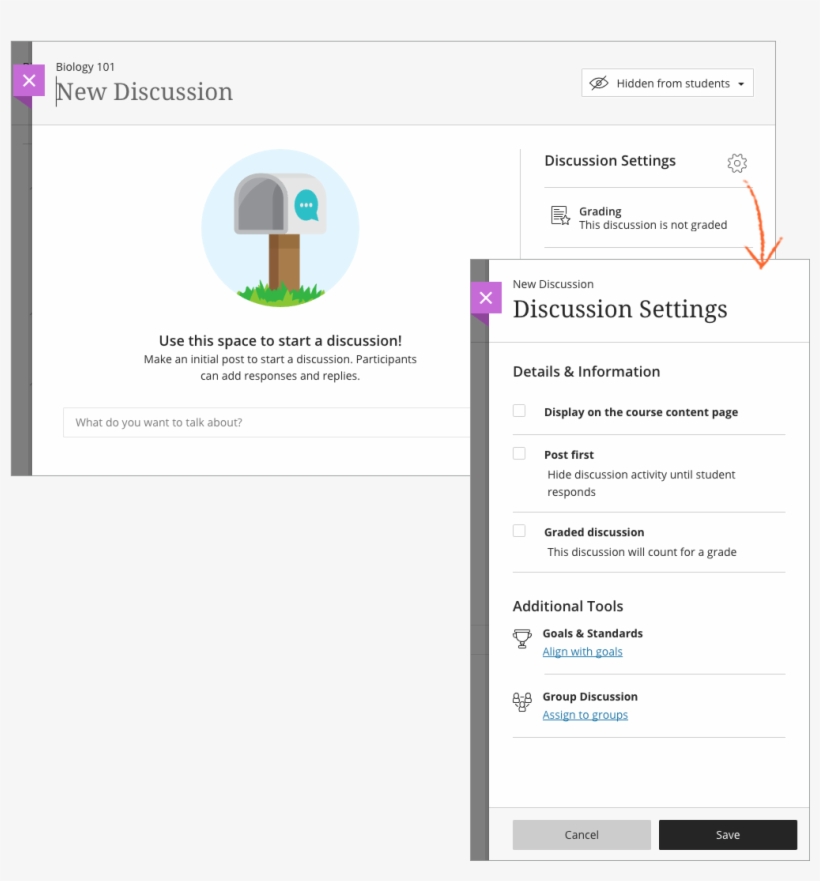Select the New Discussion breadcrumb in settings panel
The width and height of the screenshot is (820, 881).
point(553,284)
